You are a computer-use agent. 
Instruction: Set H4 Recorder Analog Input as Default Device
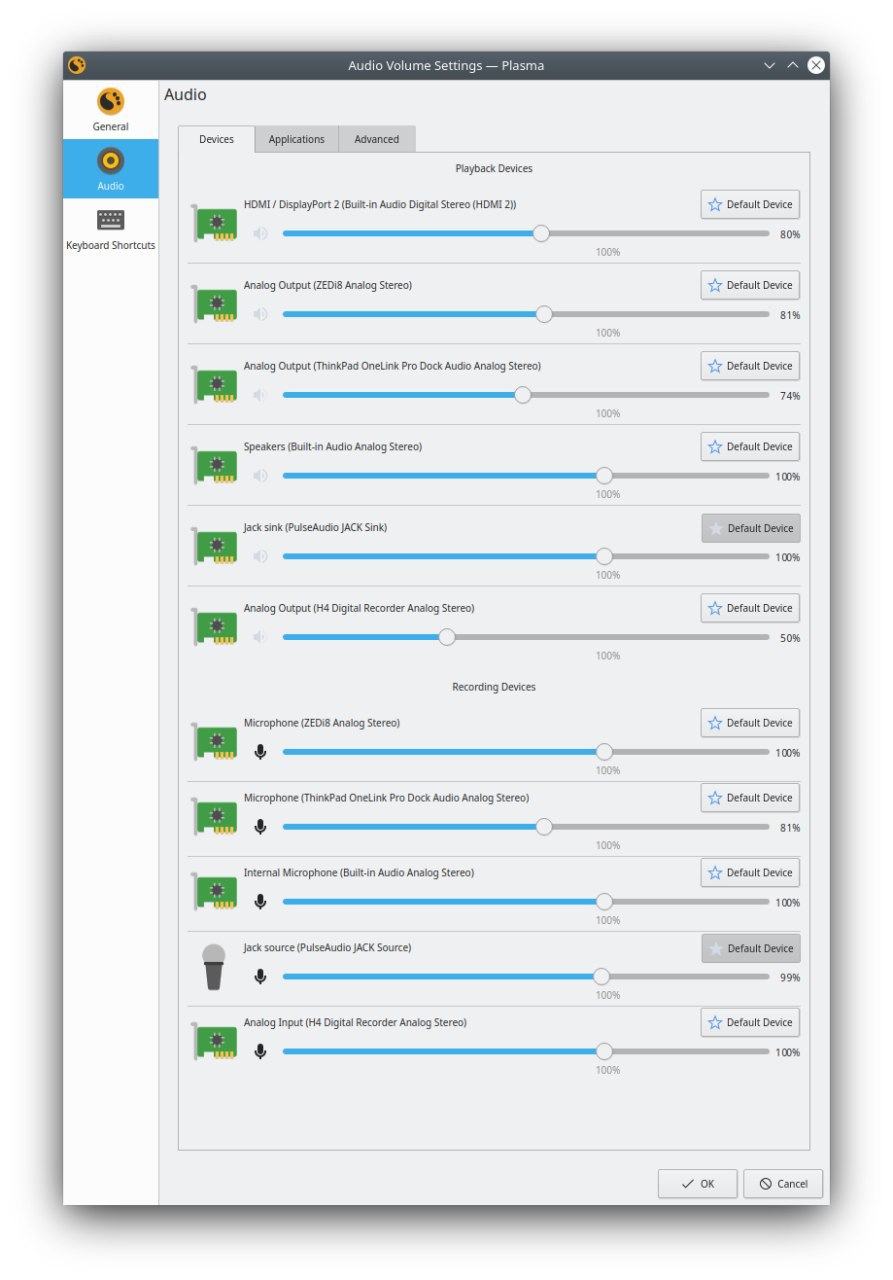tap(750, 1023)
